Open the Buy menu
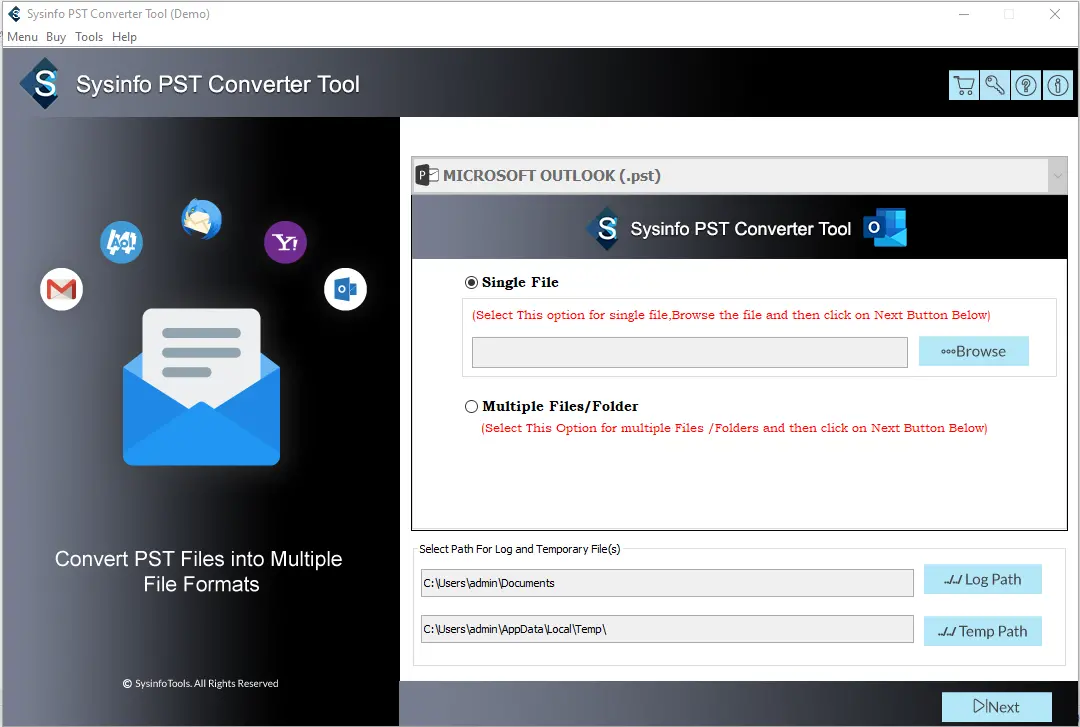This screenshot has height=727, width=1080. tap(56, 37)
